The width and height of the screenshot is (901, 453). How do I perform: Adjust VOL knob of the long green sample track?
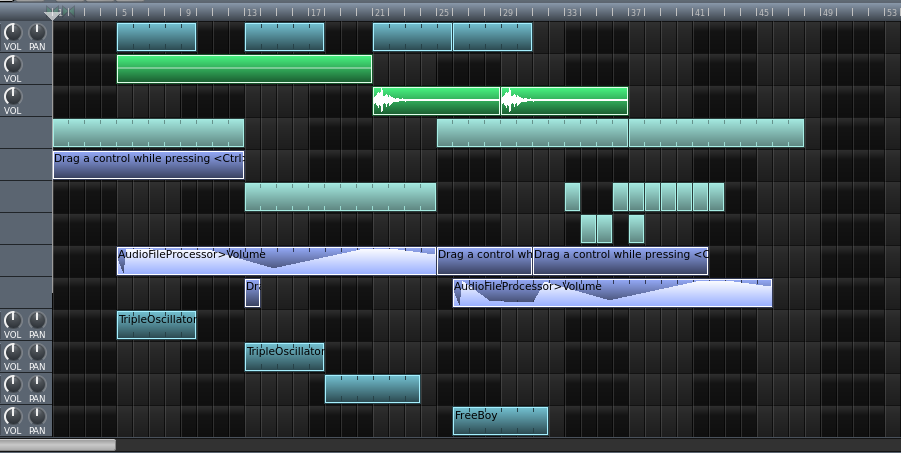click(x=13, y=64)
